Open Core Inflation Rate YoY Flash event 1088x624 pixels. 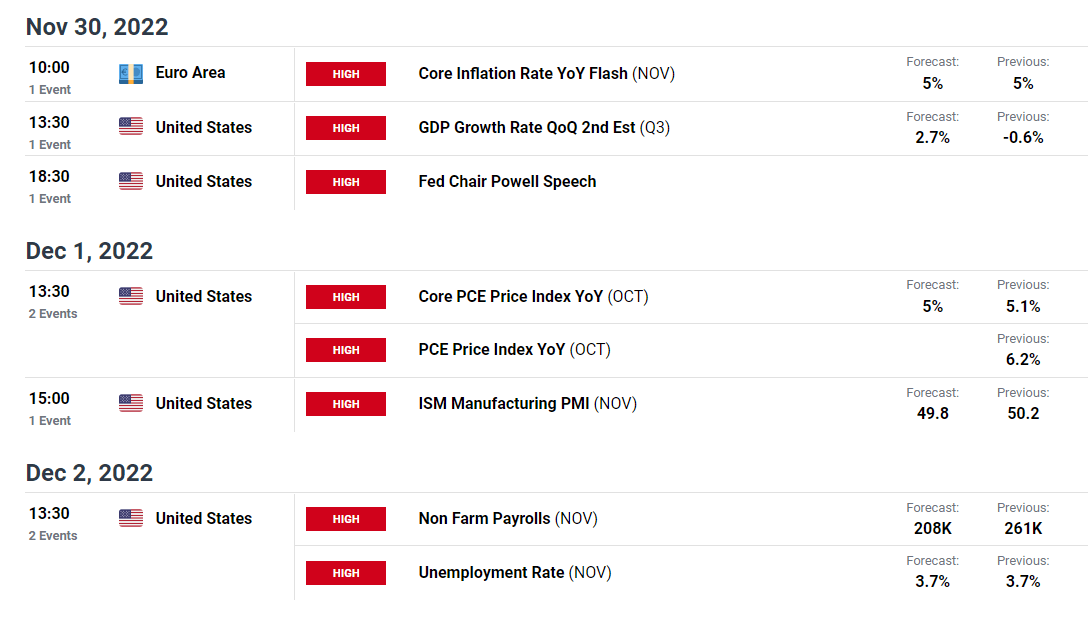click(x=546, y=74)
